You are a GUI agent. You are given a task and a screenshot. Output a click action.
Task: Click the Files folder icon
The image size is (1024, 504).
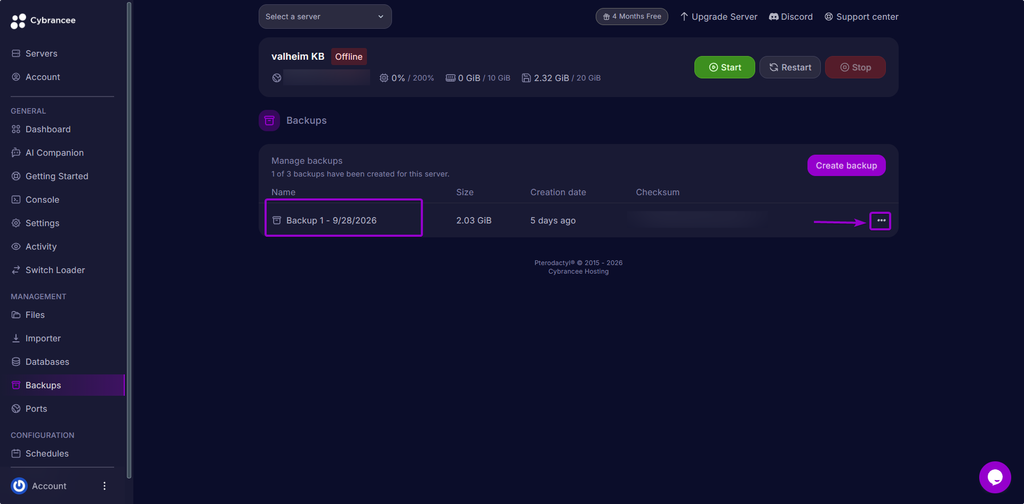(16, 315)
